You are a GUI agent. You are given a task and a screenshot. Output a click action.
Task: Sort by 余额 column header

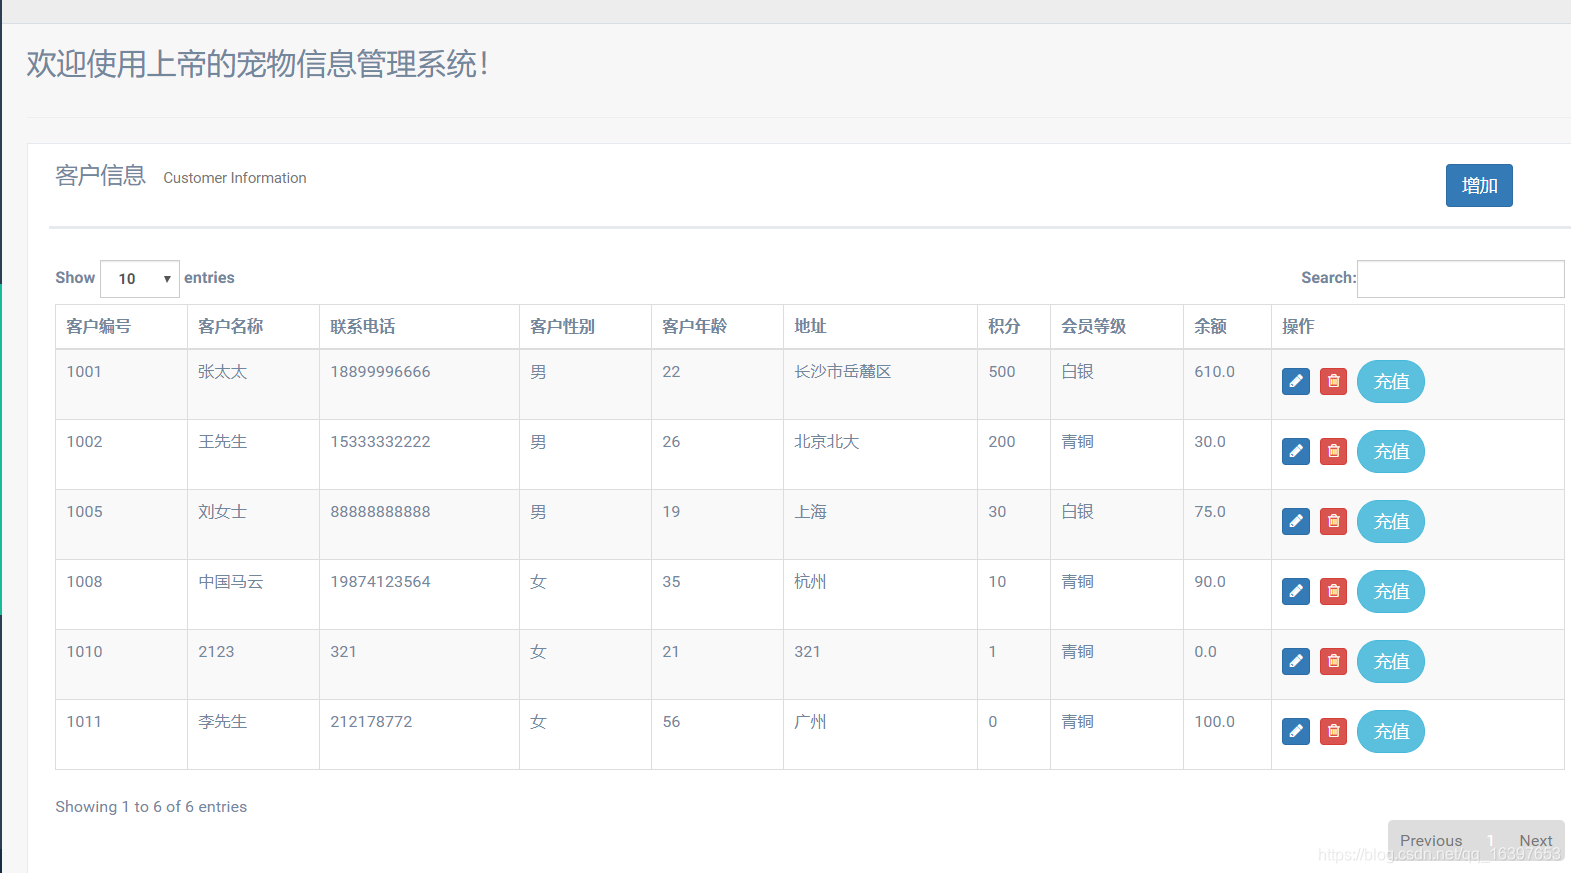(1227, 327)
